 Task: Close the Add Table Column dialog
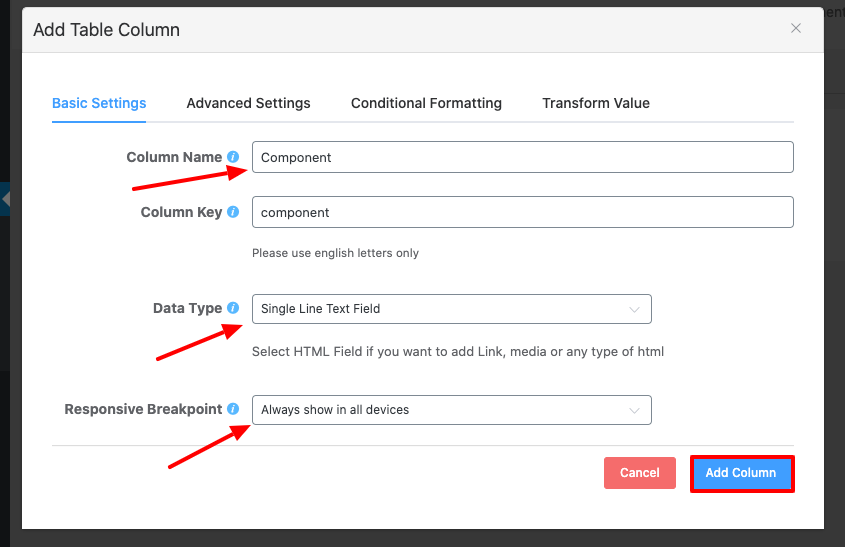pyautogui.click(x=796, y=29)
